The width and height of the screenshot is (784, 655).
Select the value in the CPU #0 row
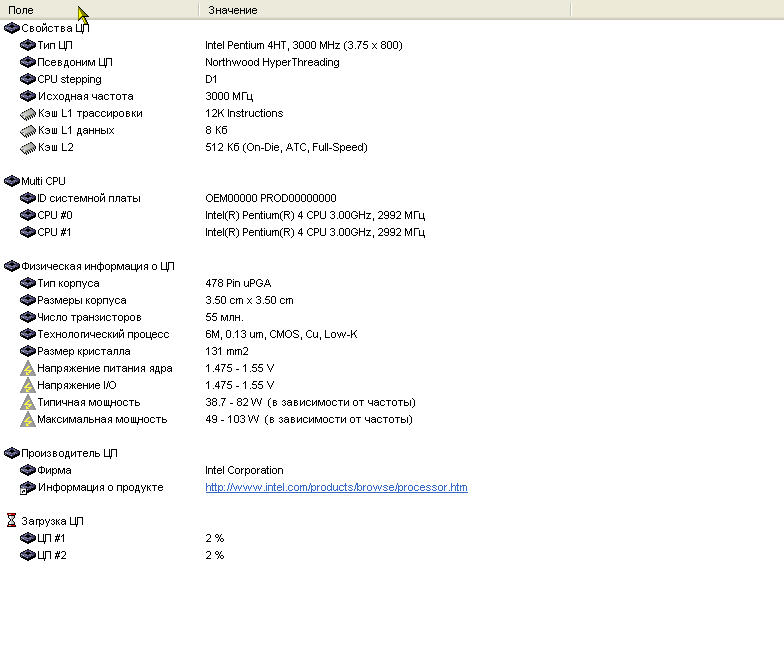(315, 215)
